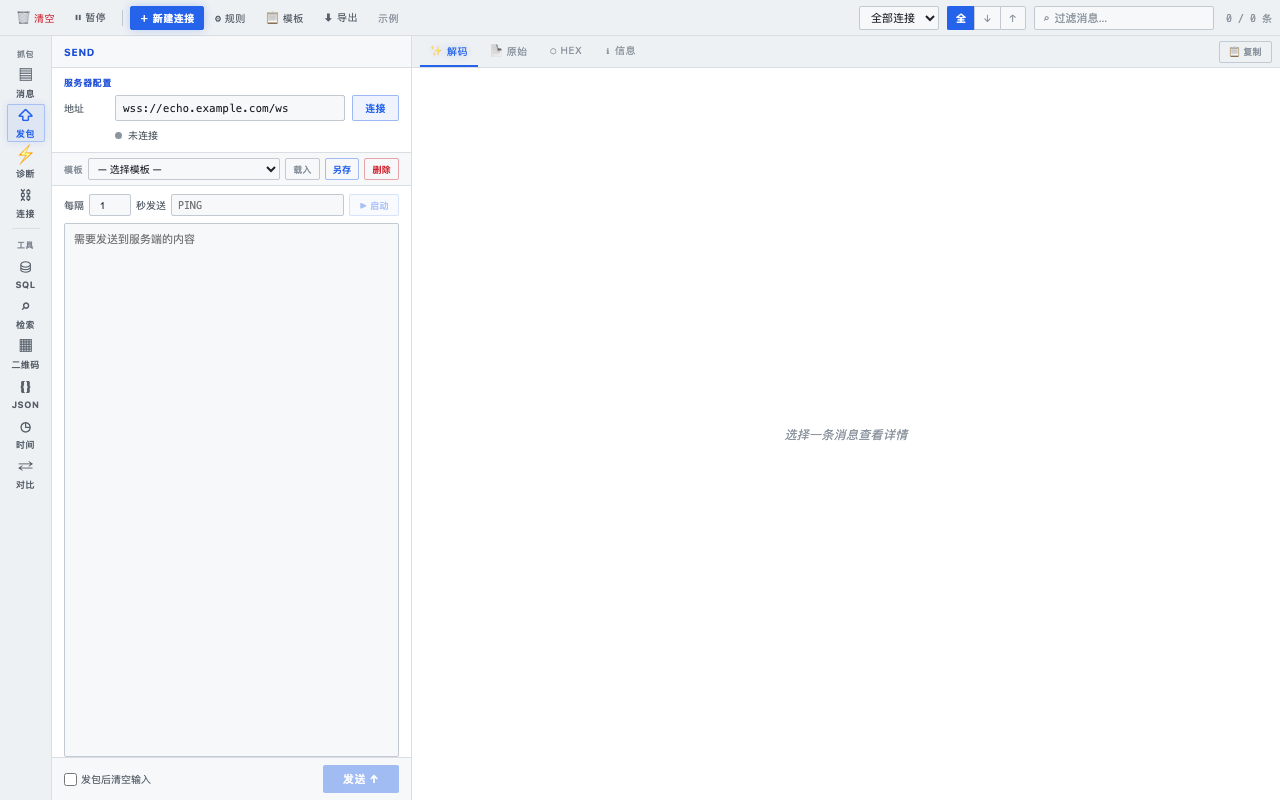Open the JSON tool in sidebar
Viewport: 1280px width, 800px height.
25,394
